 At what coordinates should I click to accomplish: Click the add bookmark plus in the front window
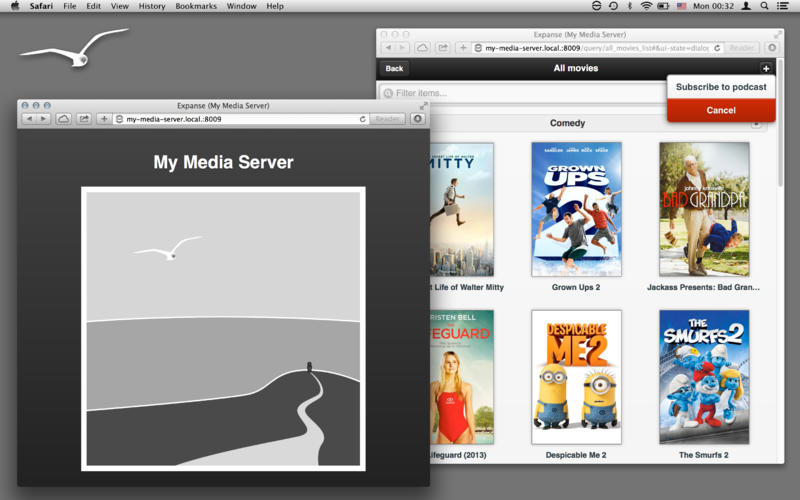[104, 119]
